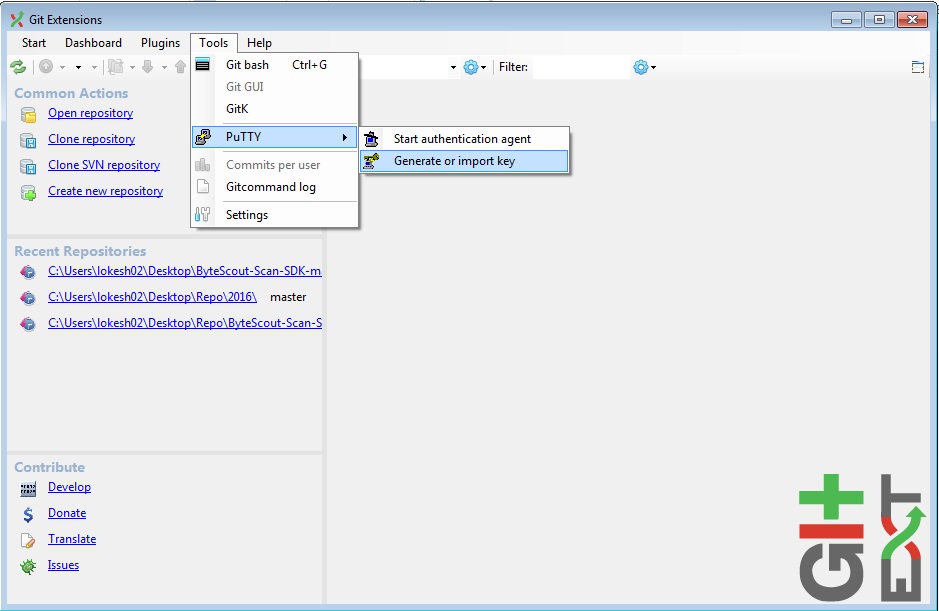Image resolution: width=939 pixels, height=611 pixels.
Task: Click the gear icon left of Filter
Action: 471,67
